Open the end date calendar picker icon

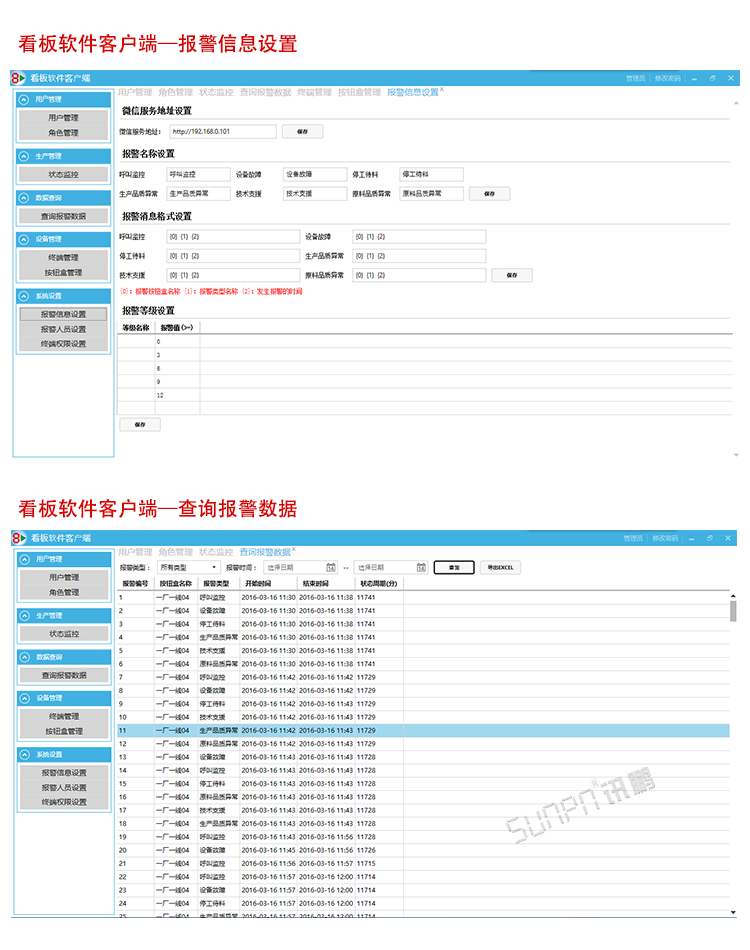click(421, 567)
